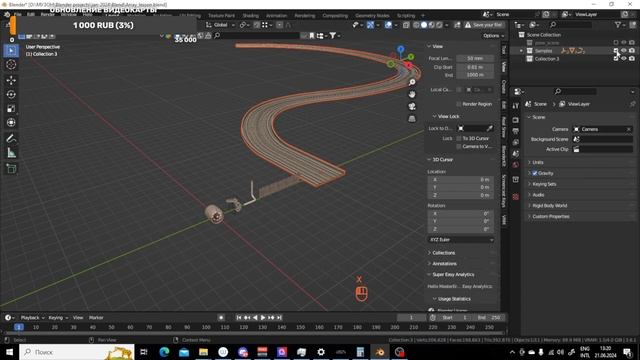The width and height of the screenshot is (640, 360).
Task: Toggle X-ray view in header
Action: point(406,25)
